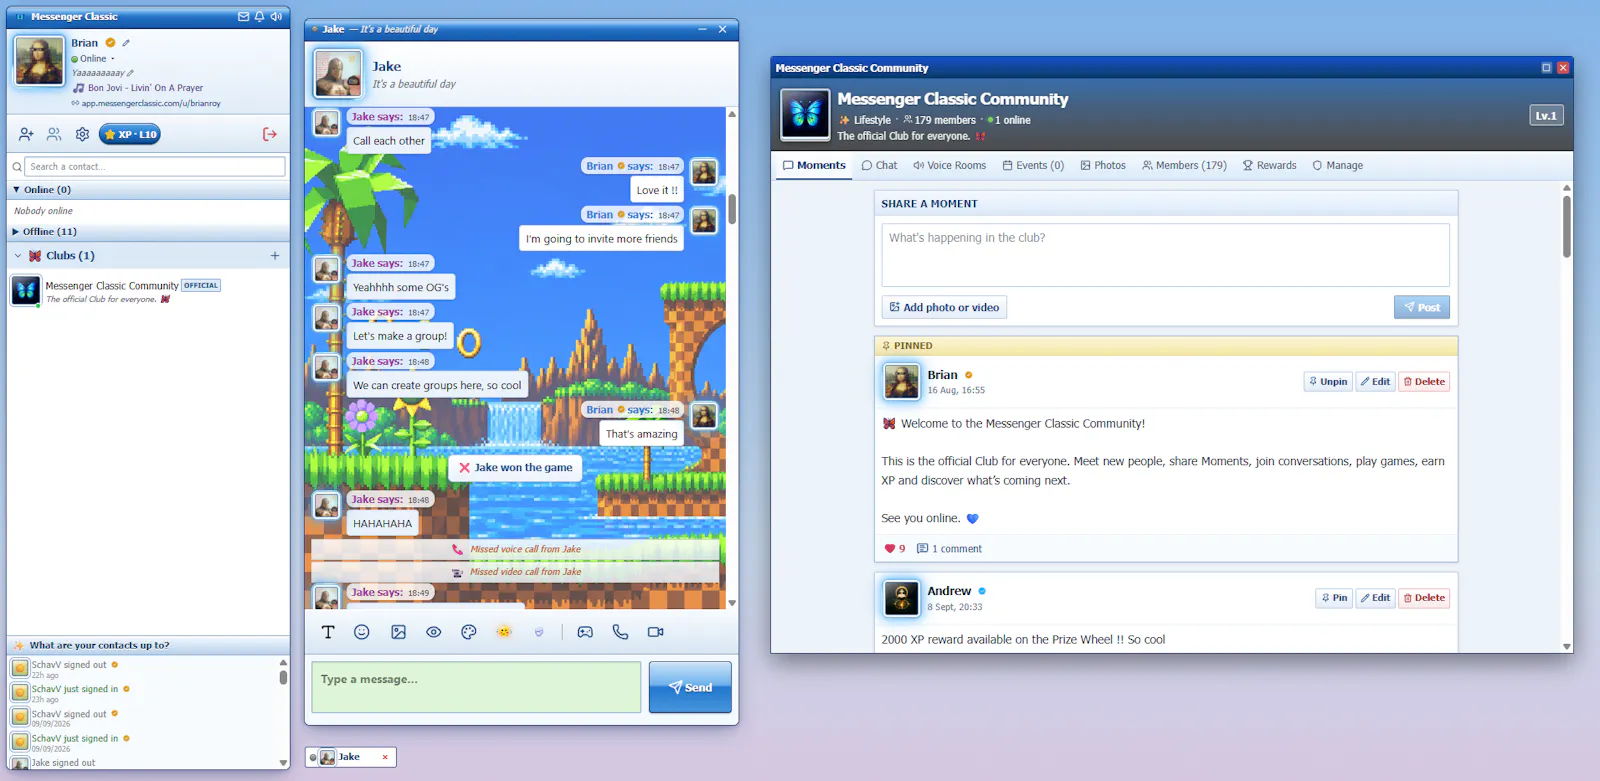
Task: Click the Jake chat vertical scrollbar thumb
Action: coord(732,209)
